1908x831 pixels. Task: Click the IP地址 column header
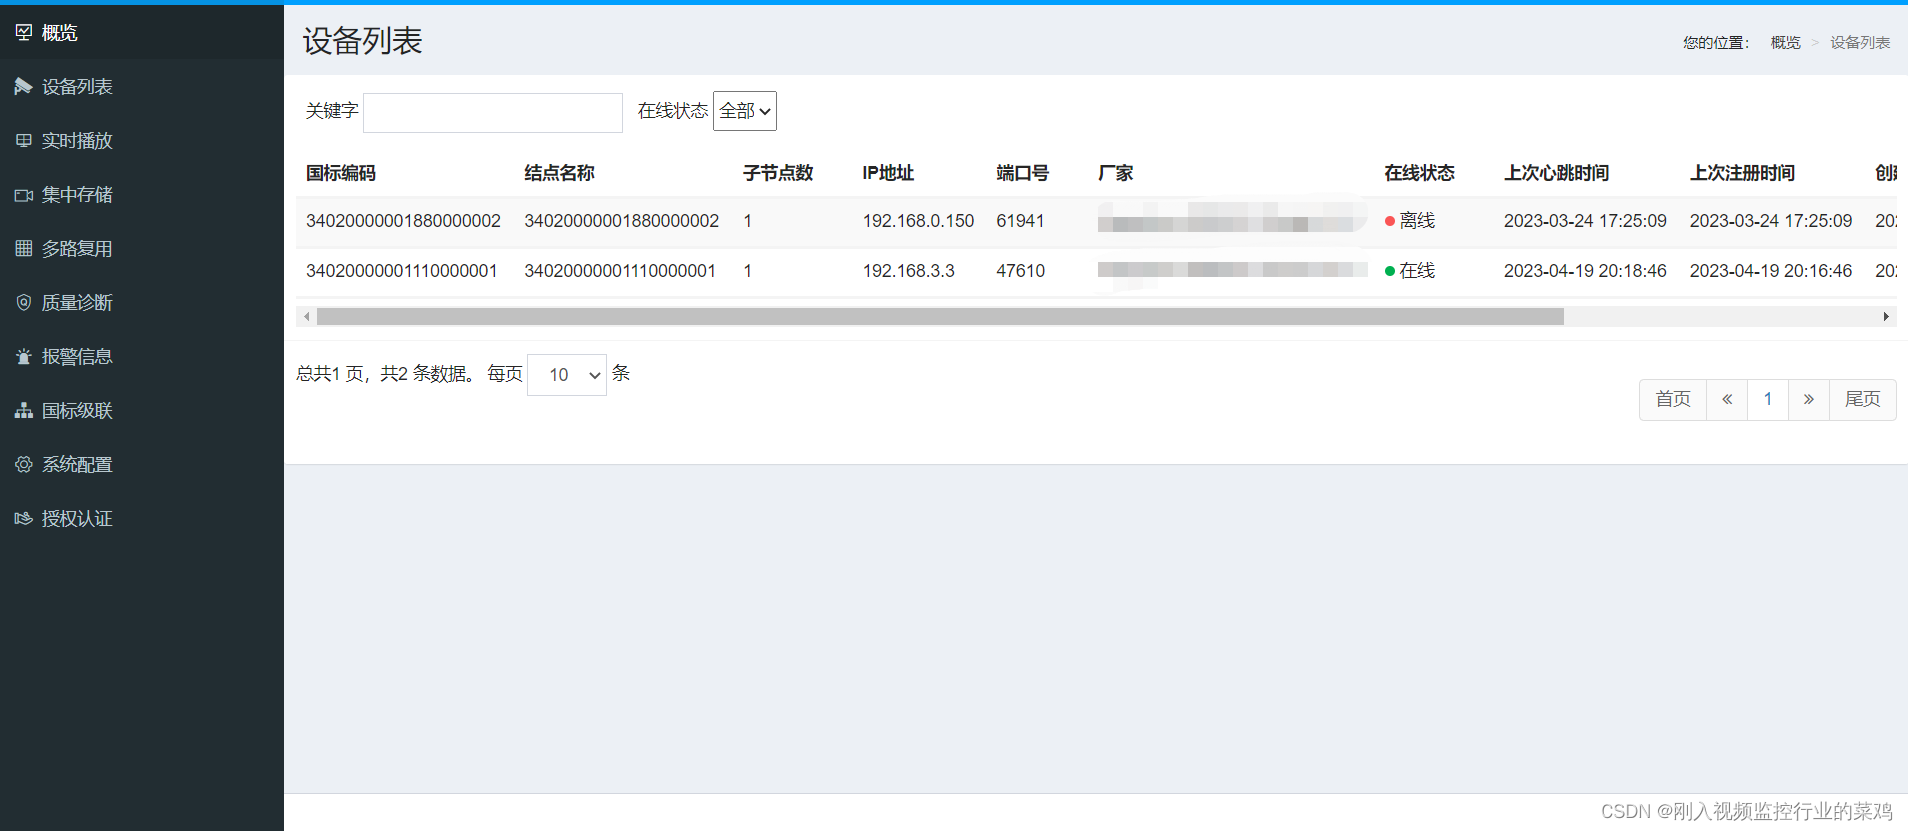[x=888, y=173]
